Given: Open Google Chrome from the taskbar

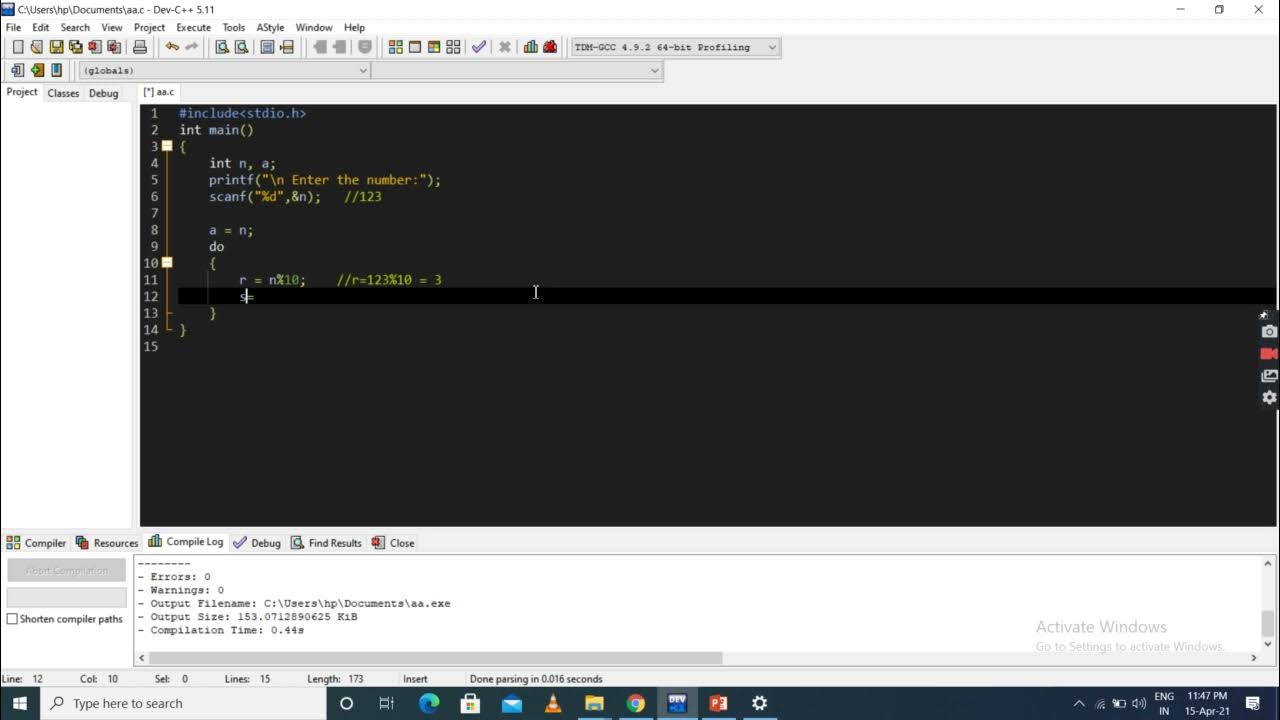Looking at the screenshot, I should click(x=635, y=703).
